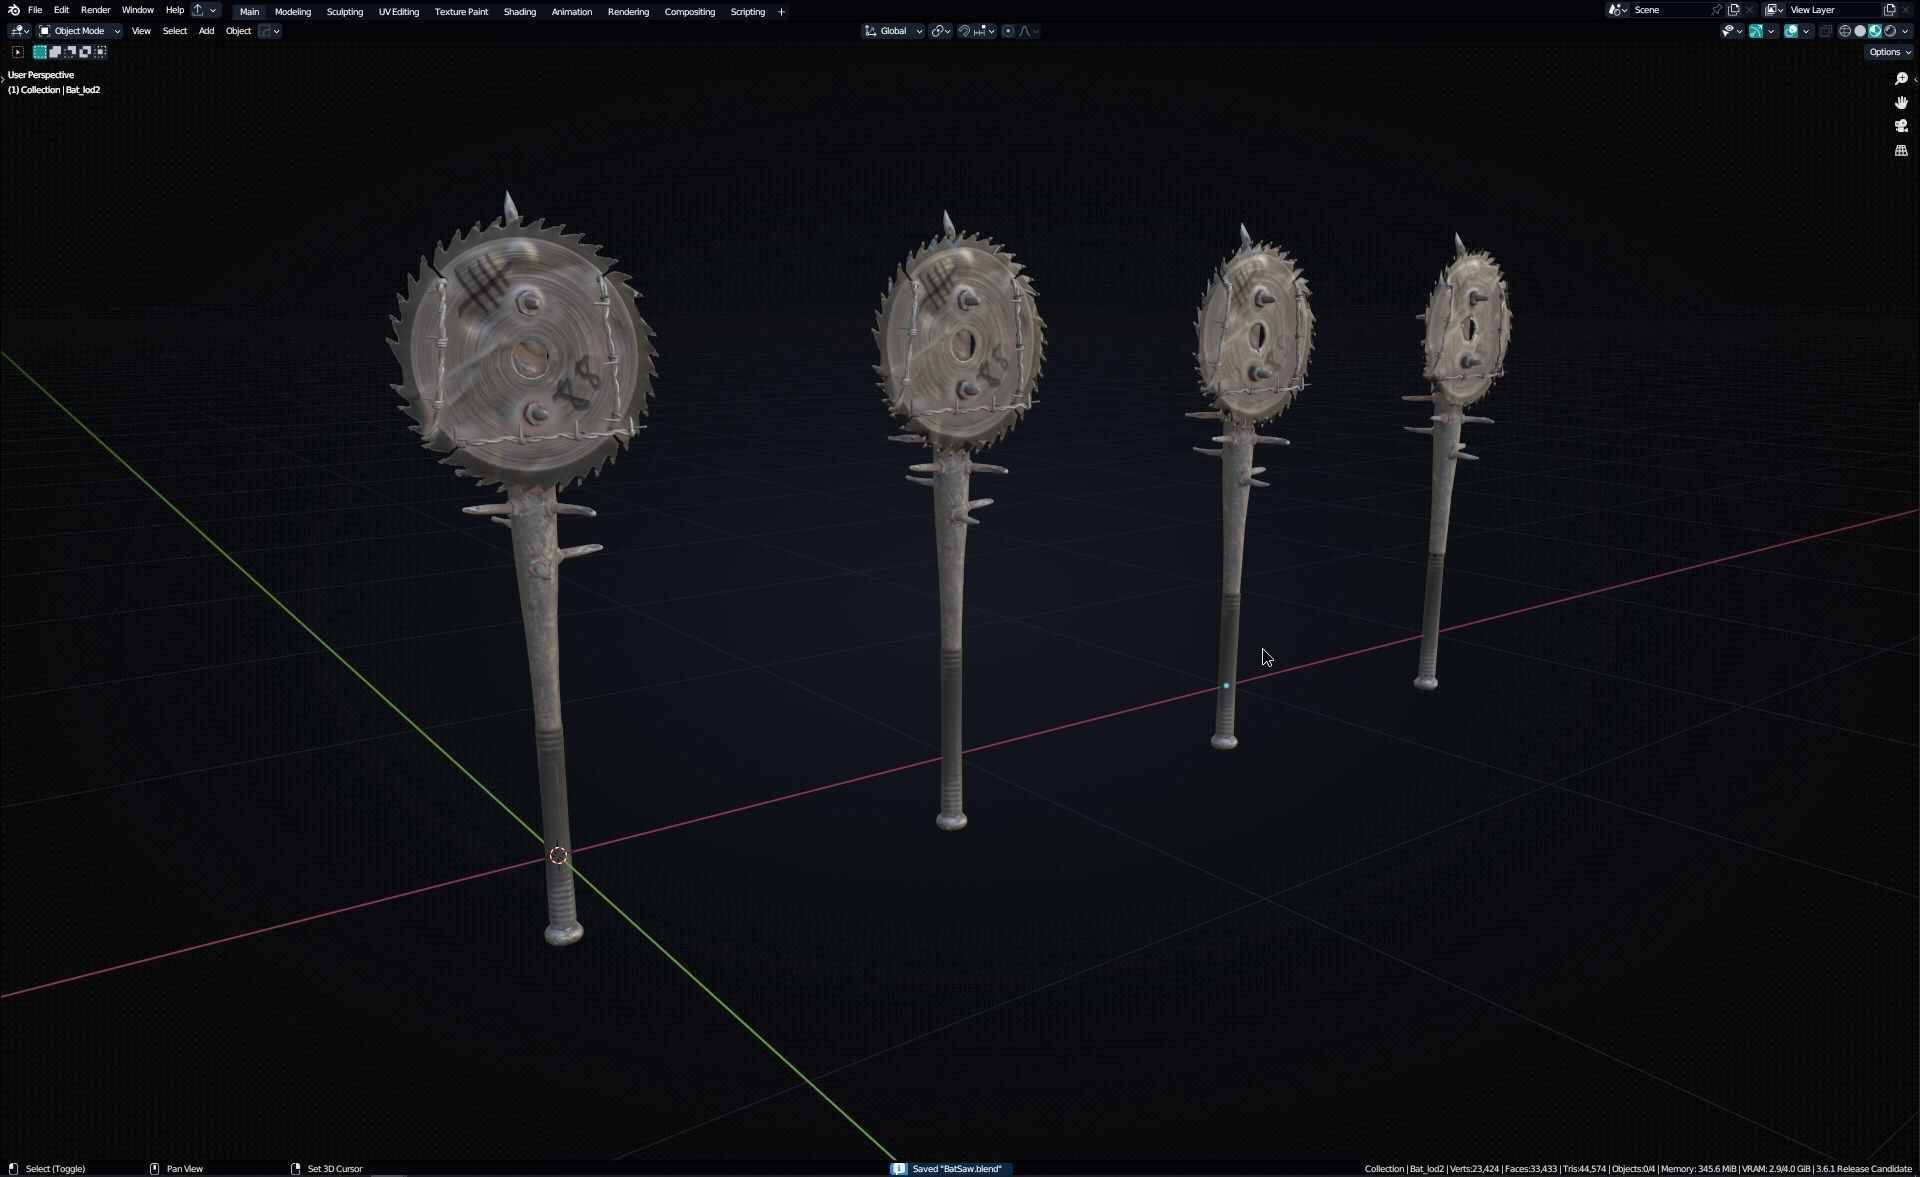Screen dimensions: 1920x1177
Task: Open the Help menu
Action: point(175,10)
